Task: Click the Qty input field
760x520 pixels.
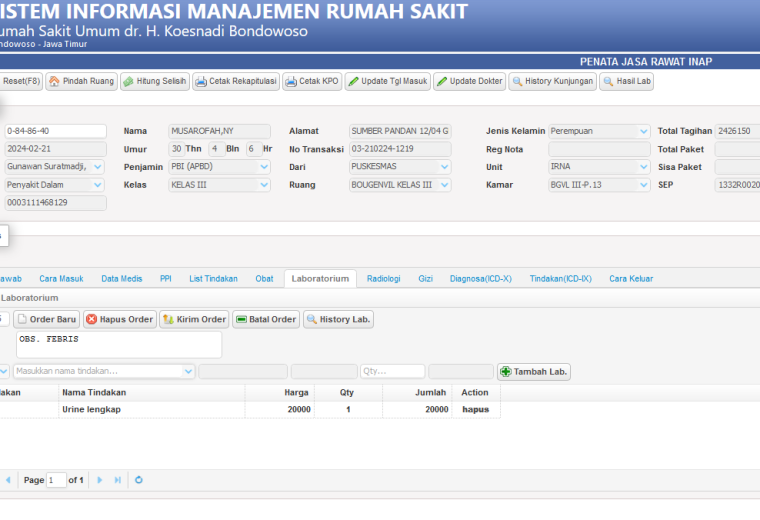Action: (x=393, y=371)
